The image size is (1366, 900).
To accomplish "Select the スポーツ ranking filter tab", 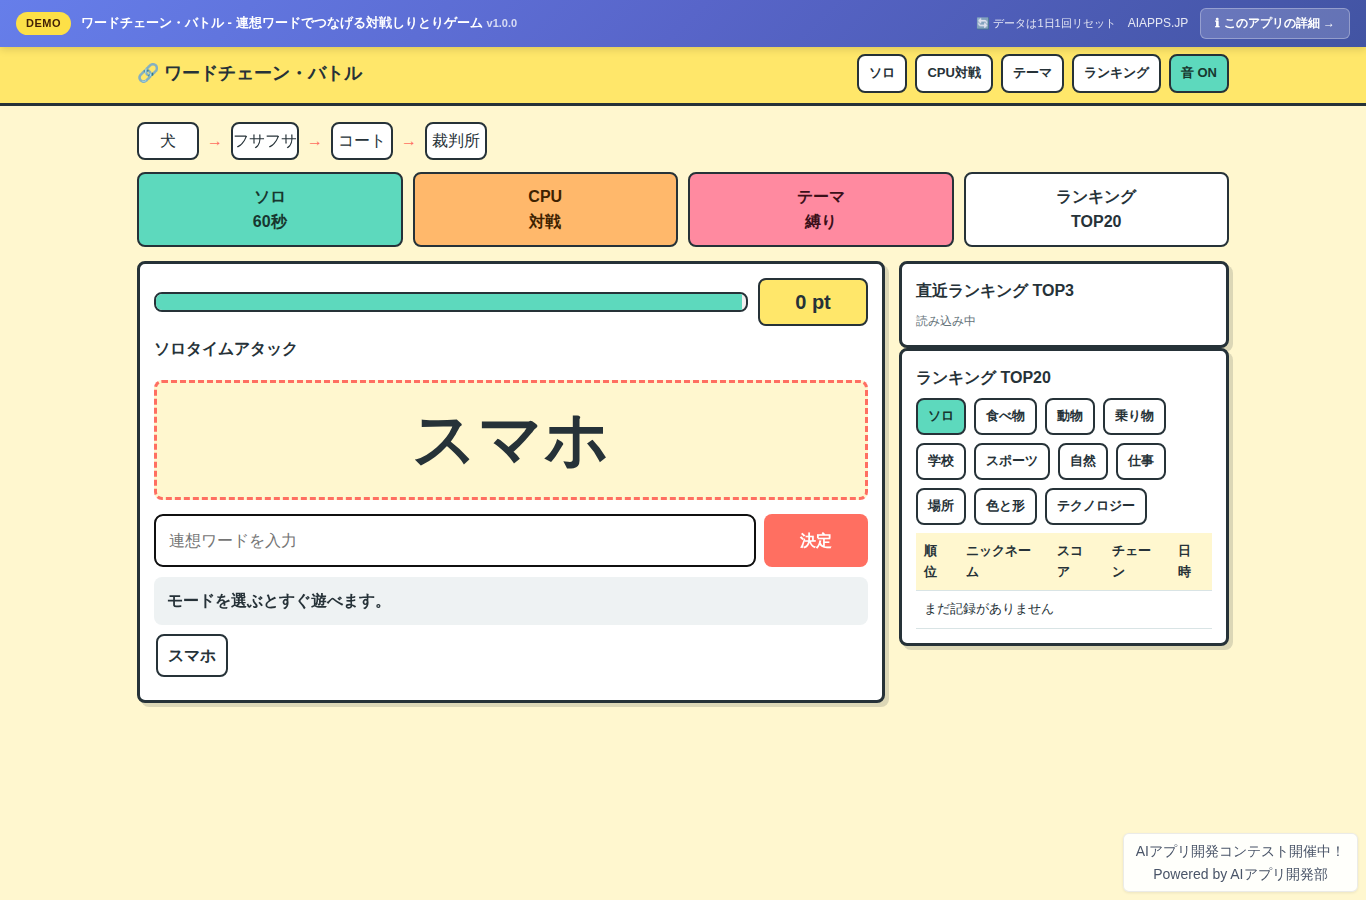I will click(1012, 461).
